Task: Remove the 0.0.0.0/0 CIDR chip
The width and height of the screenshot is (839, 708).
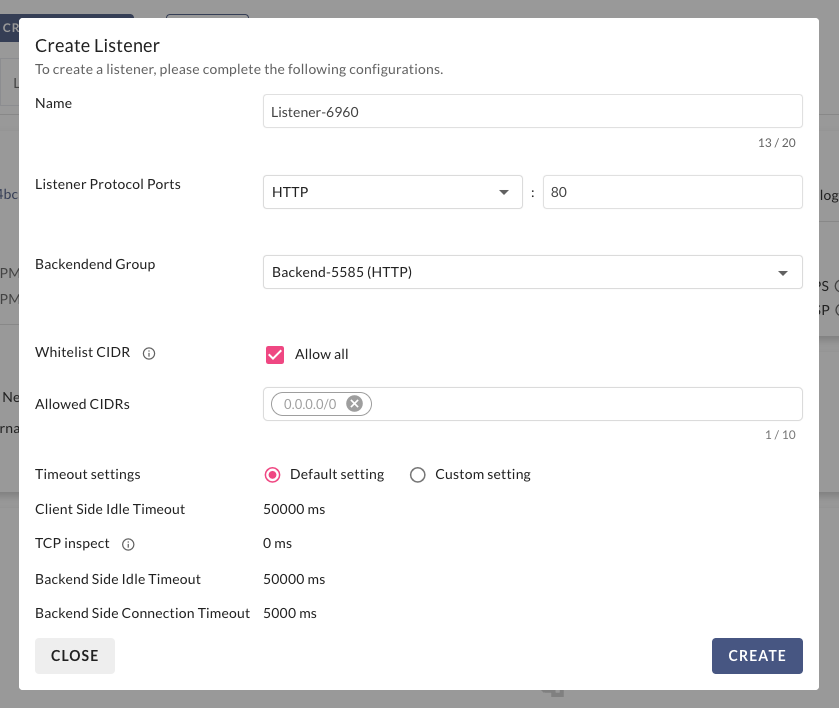Action: (354, 404)
